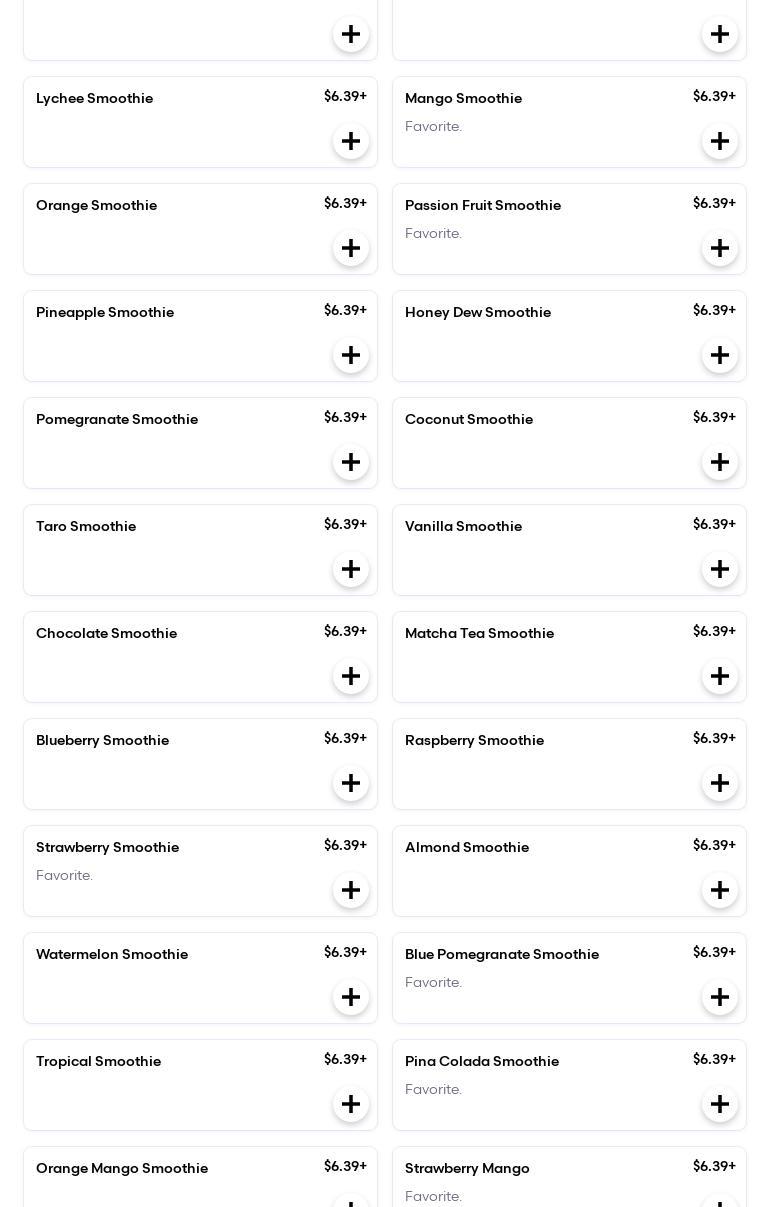Add Blueberry Smoothie to cart
Image resolution: width=770 pixels, height=1207 pixels.
(351, 783)
